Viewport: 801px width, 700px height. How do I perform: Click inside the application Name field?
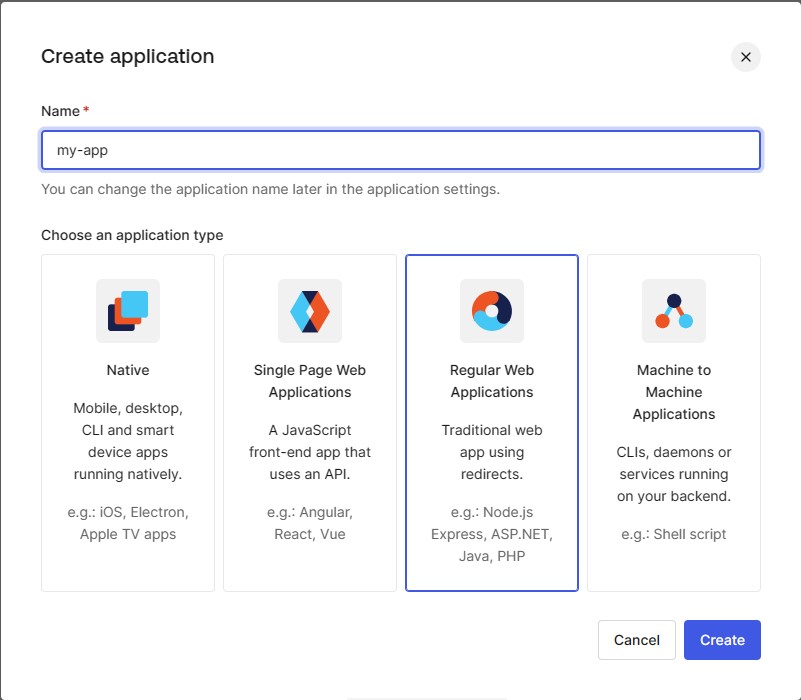point(400,149)
